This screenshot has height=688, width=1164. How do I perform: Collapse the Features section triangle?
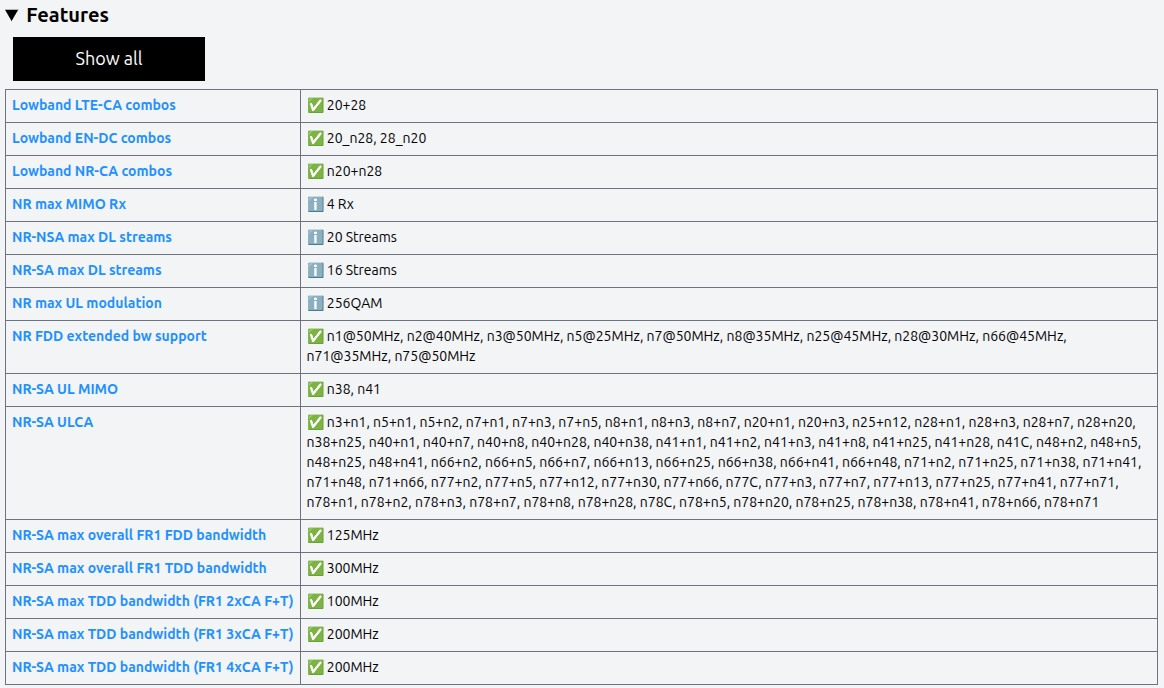coord(12,15)
